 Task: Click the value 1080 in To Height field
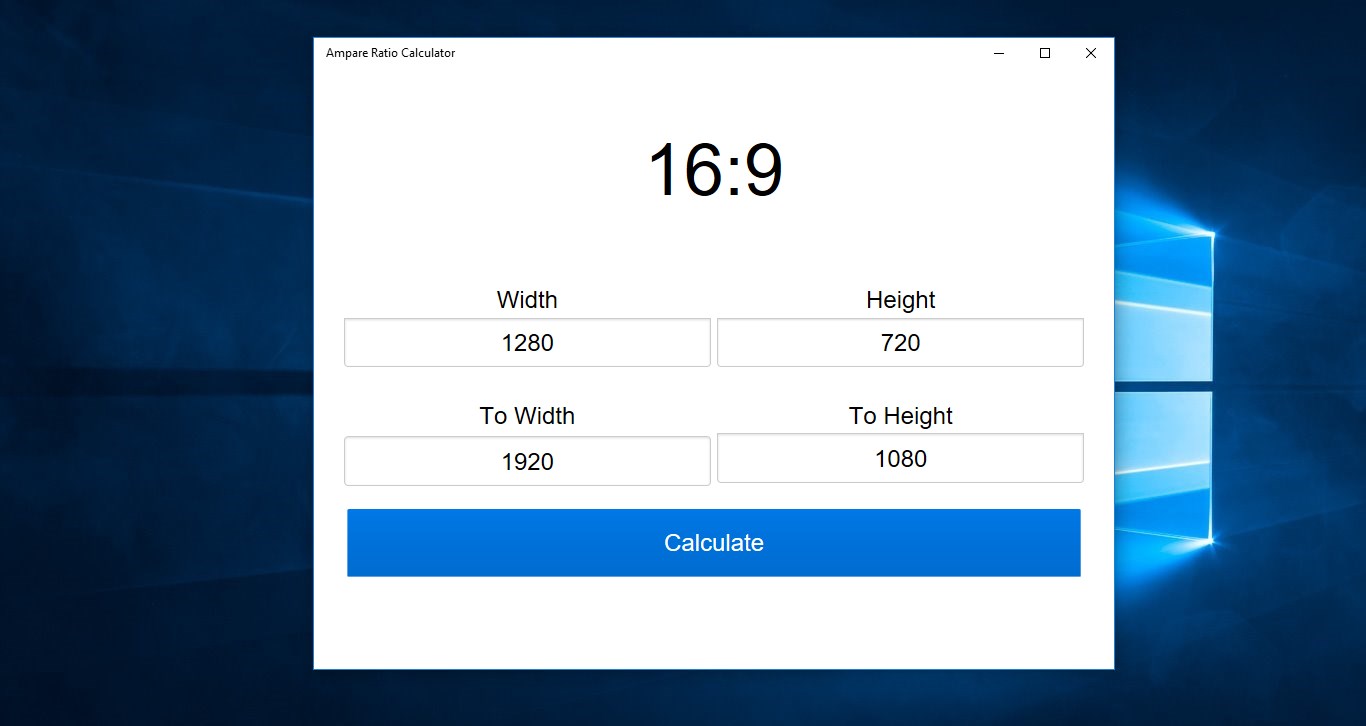tap(899, 458)
